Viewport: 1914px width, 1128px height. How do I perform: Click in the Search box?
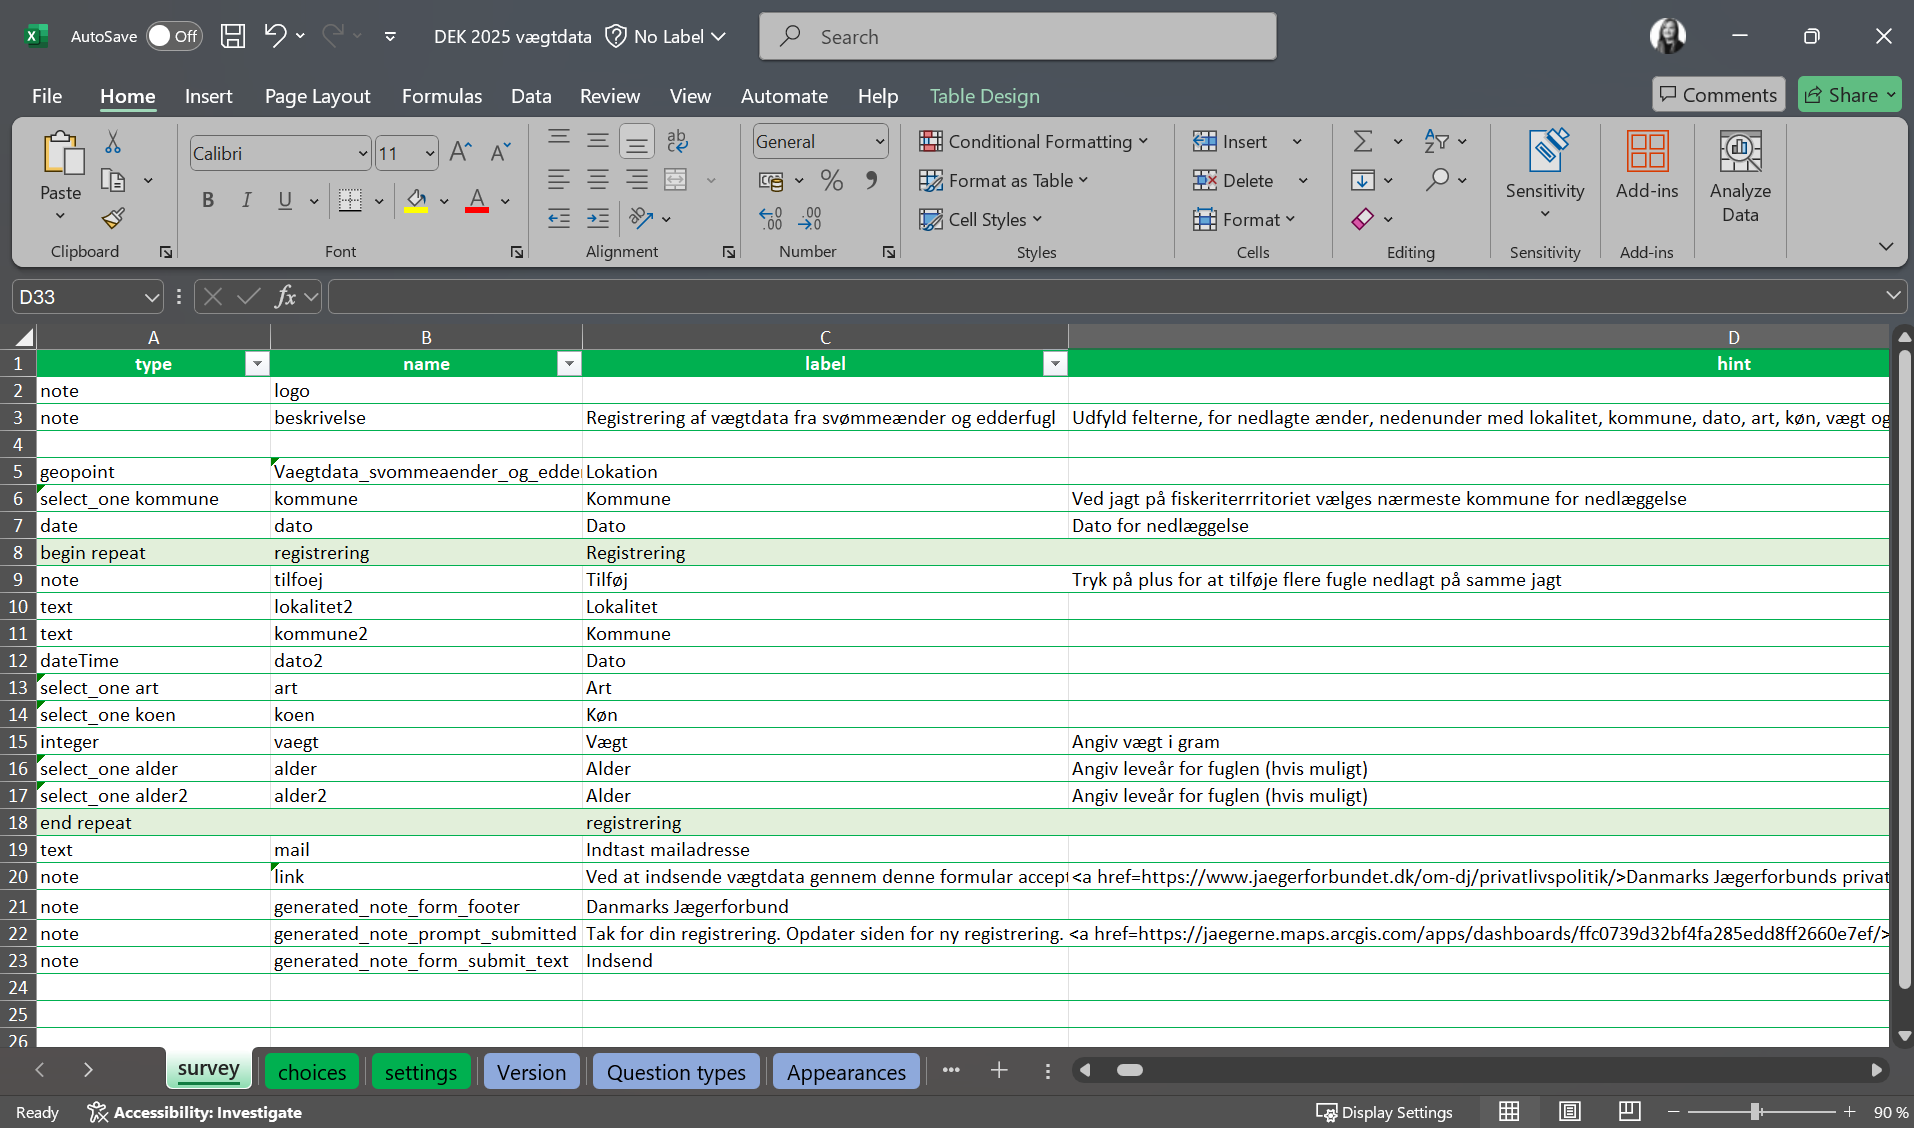1018,37
